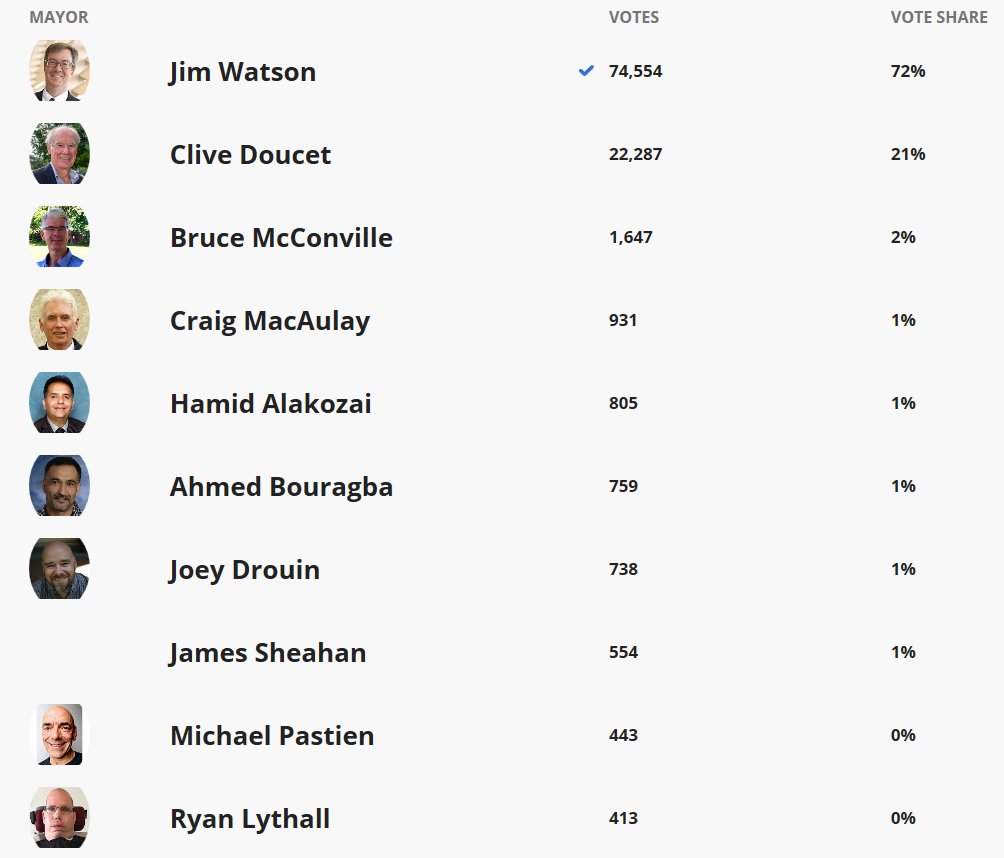
Task: Click Jim Watson's candidate photo
Action: (x=59, y=71)
